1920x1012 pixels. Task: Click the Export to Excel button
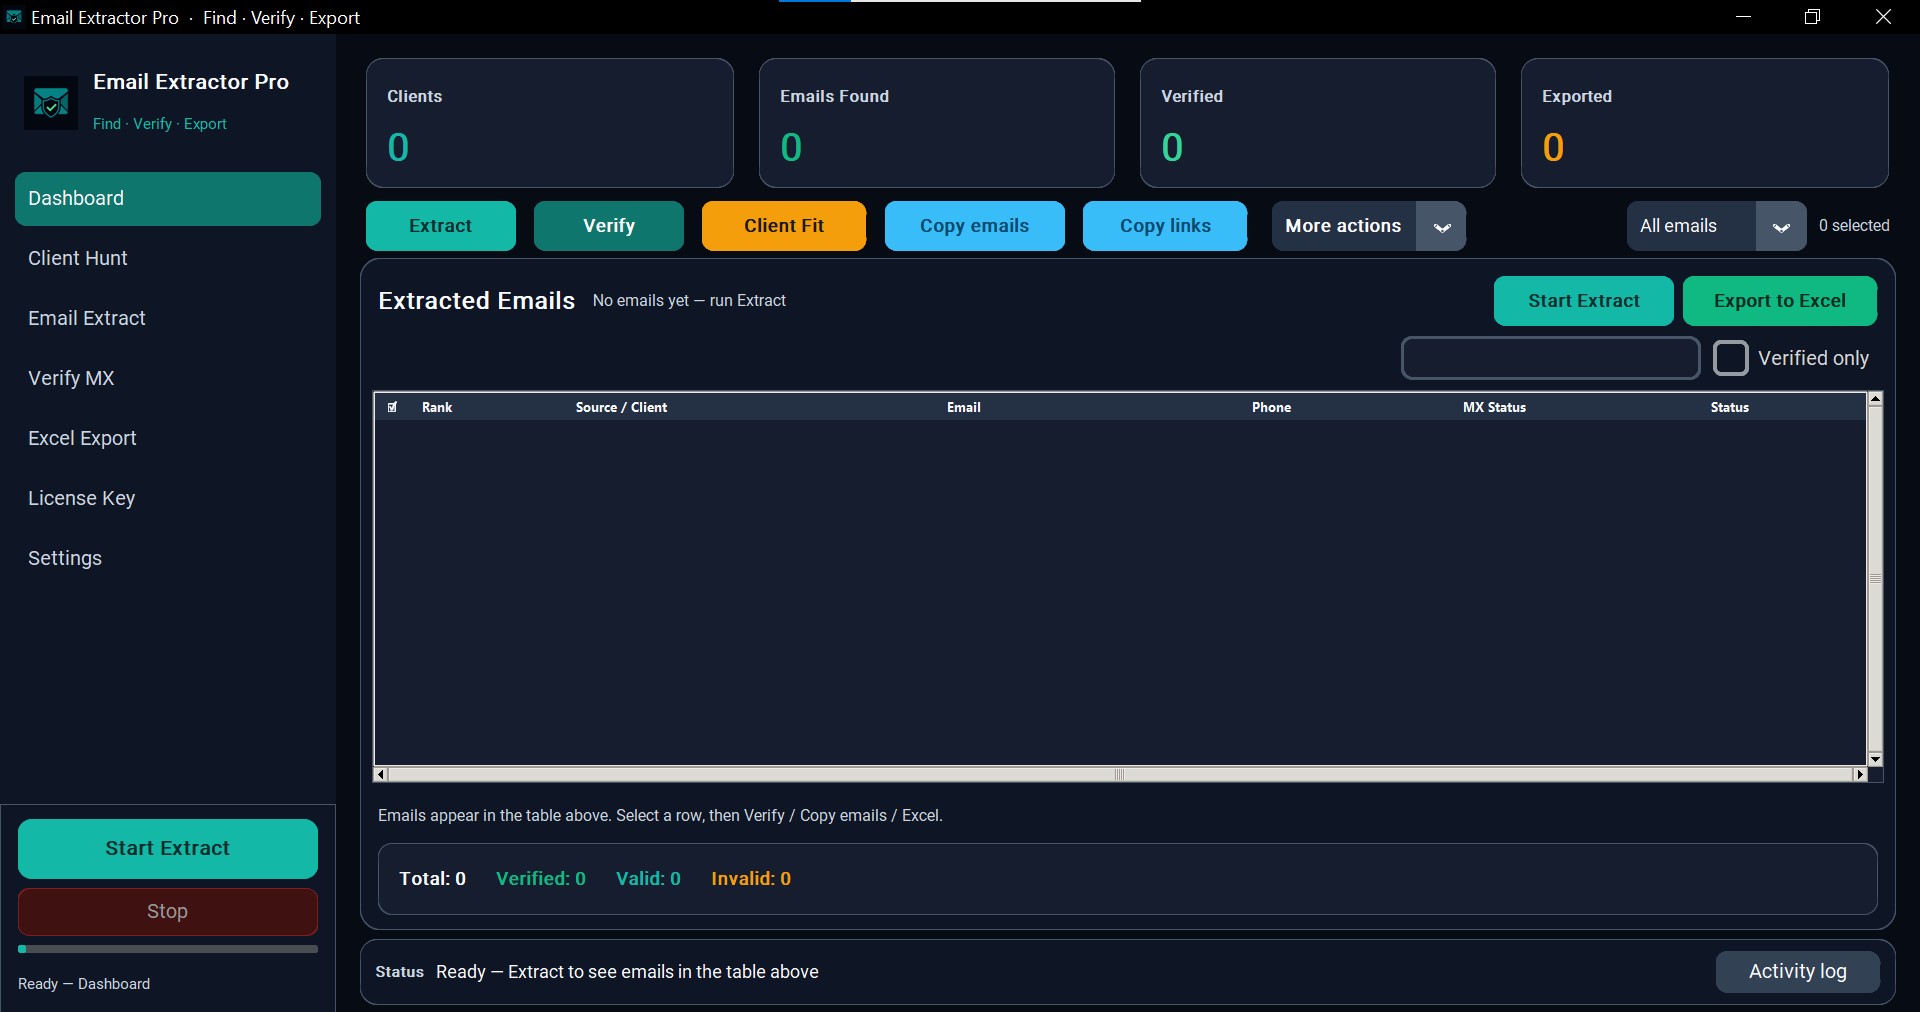pyautogui.click(x=1780, y=301)
